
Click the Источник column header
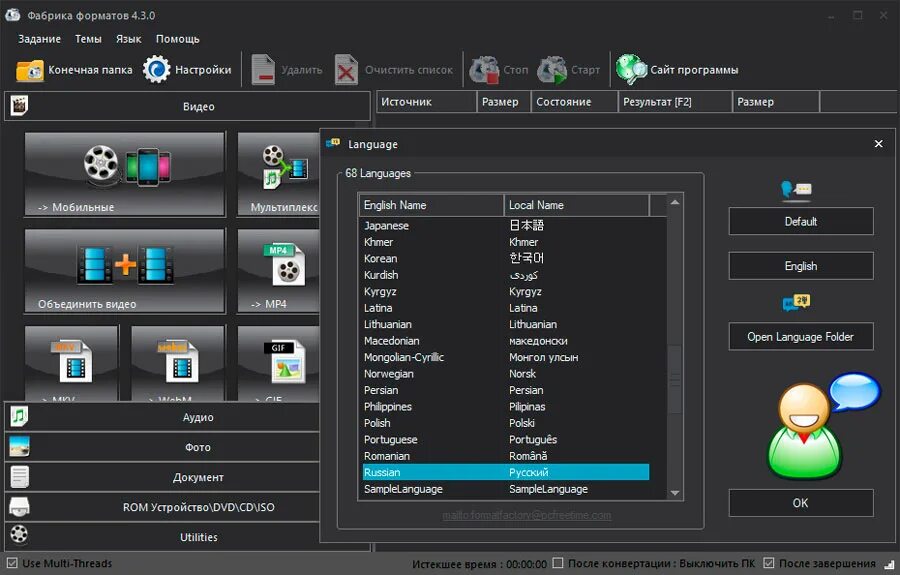coord(426,102)
